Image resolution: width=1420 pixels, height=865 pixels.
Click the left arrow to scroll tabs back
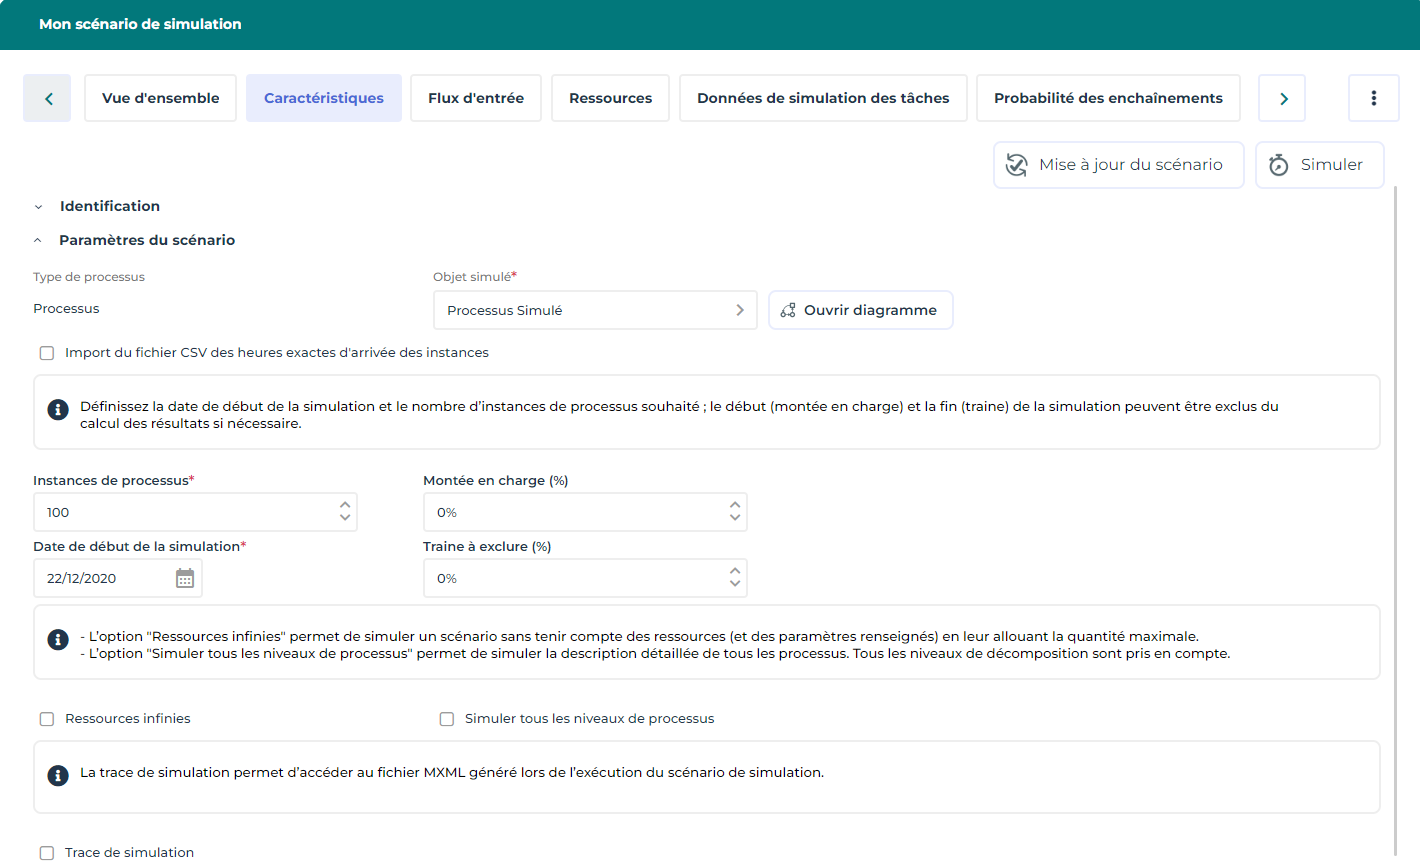coord(47,98)
